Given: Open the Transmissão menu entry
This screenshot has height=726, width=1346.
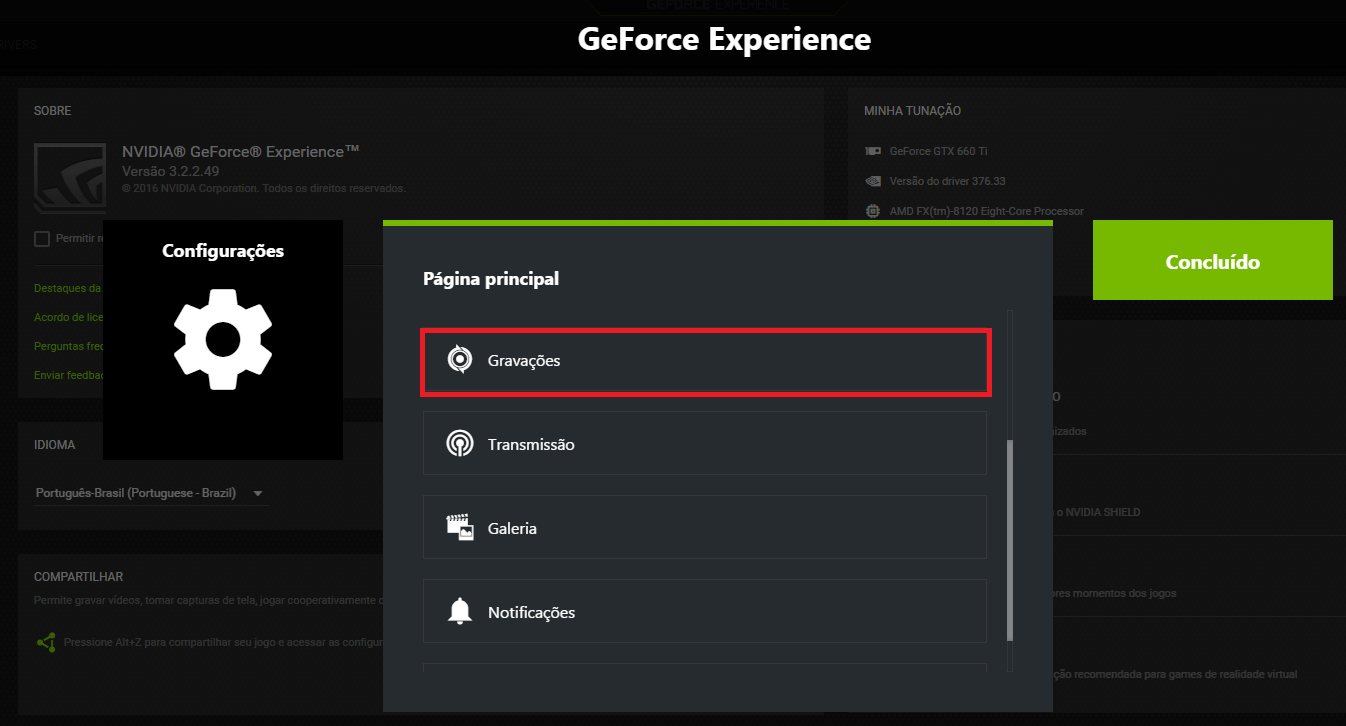Looking at the screenshot, I should coord(705,444).
